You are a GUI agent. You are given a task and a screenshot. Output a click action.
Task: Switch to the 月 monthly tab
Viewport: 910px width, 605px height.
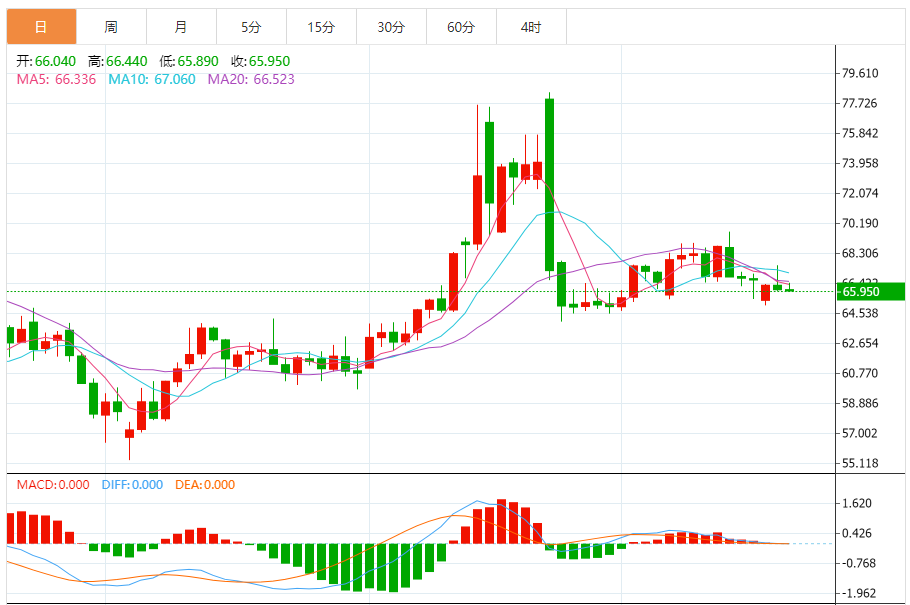click(x=181, y=27)
